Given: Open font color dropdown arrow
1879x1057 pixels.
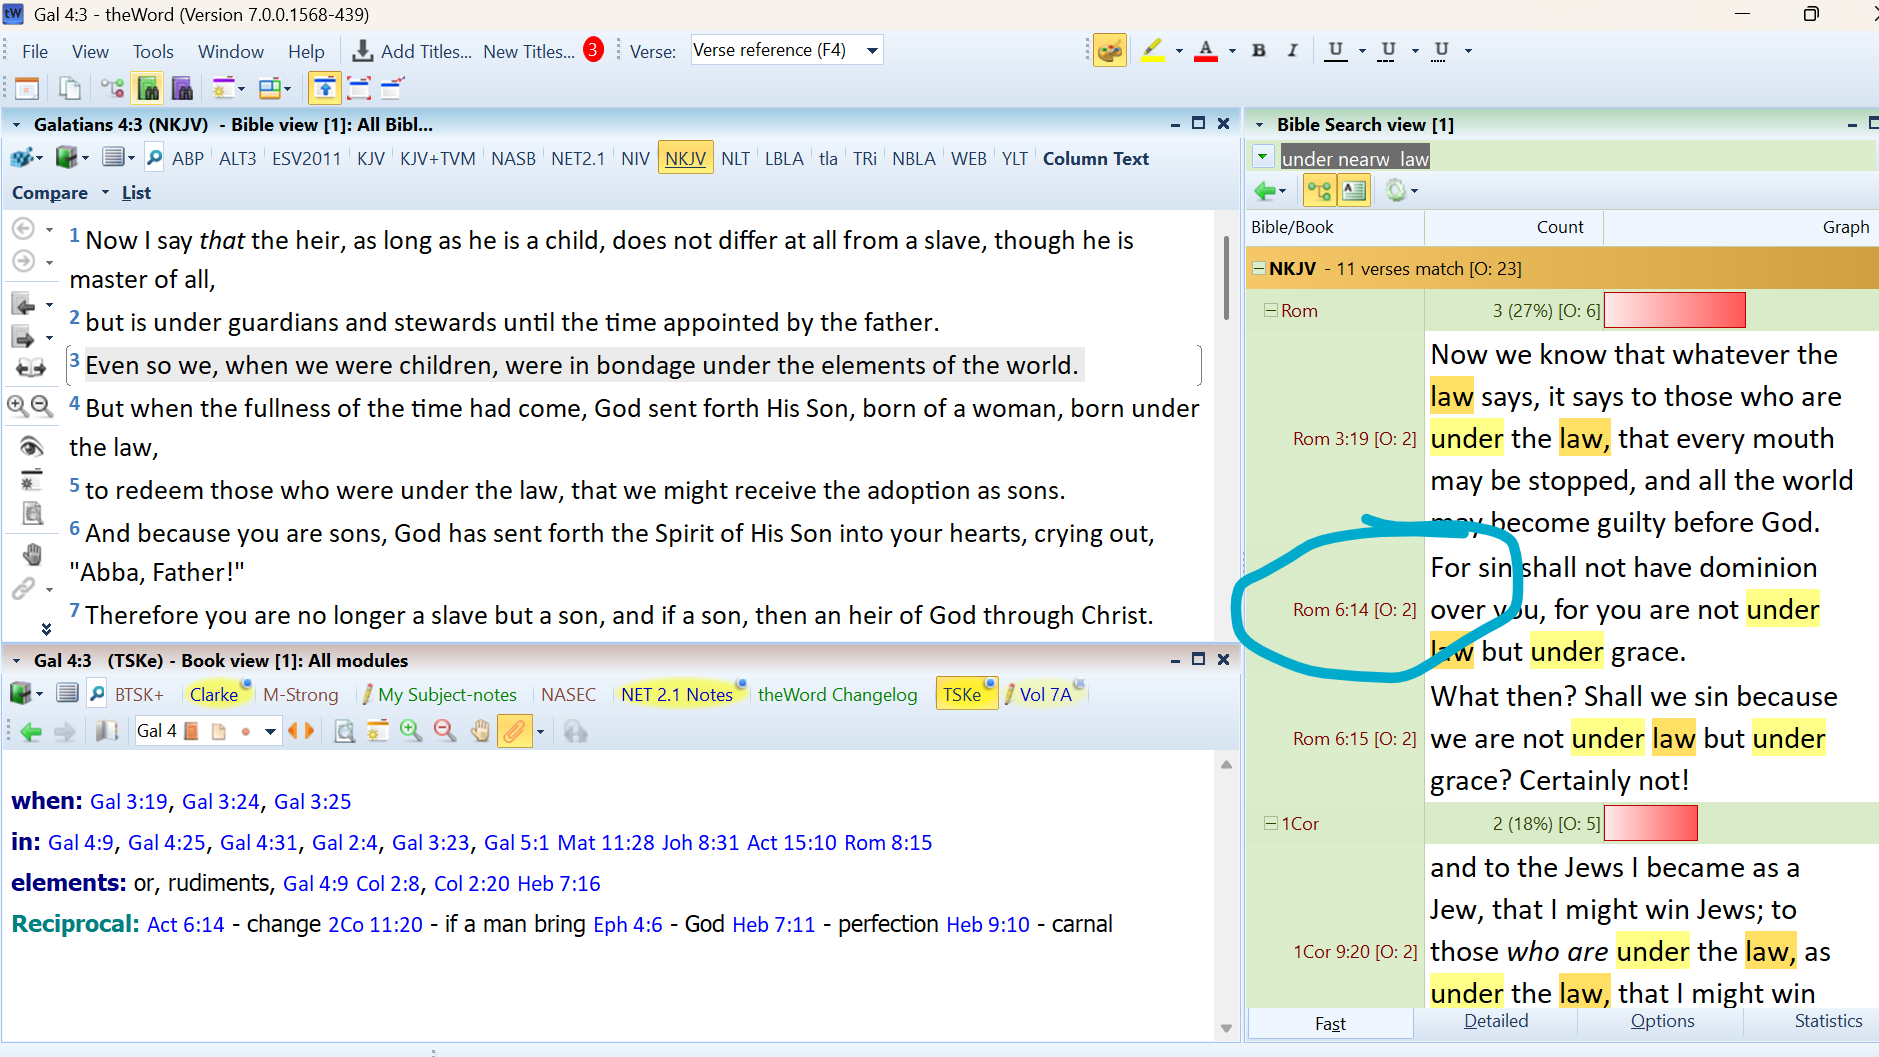Looking at the screenshot, I should click(1232, 50).
